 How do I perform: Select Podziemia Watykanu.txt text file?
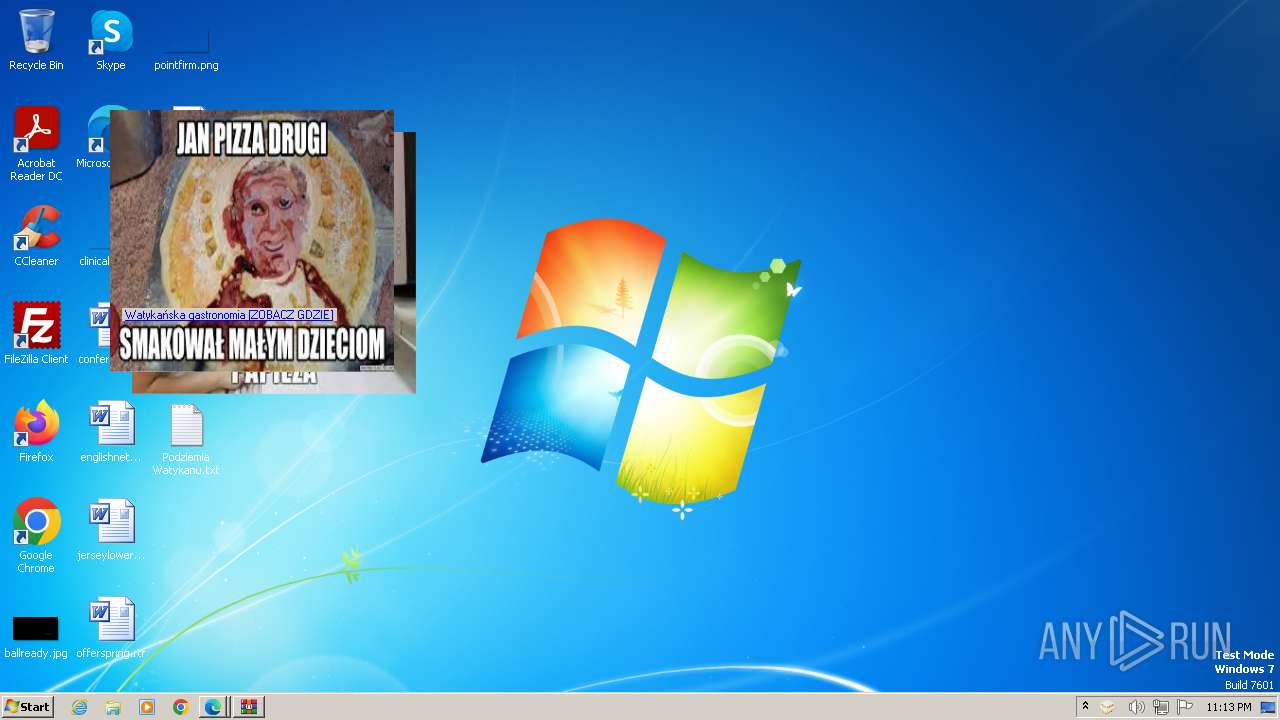click(x=186, y=438)
